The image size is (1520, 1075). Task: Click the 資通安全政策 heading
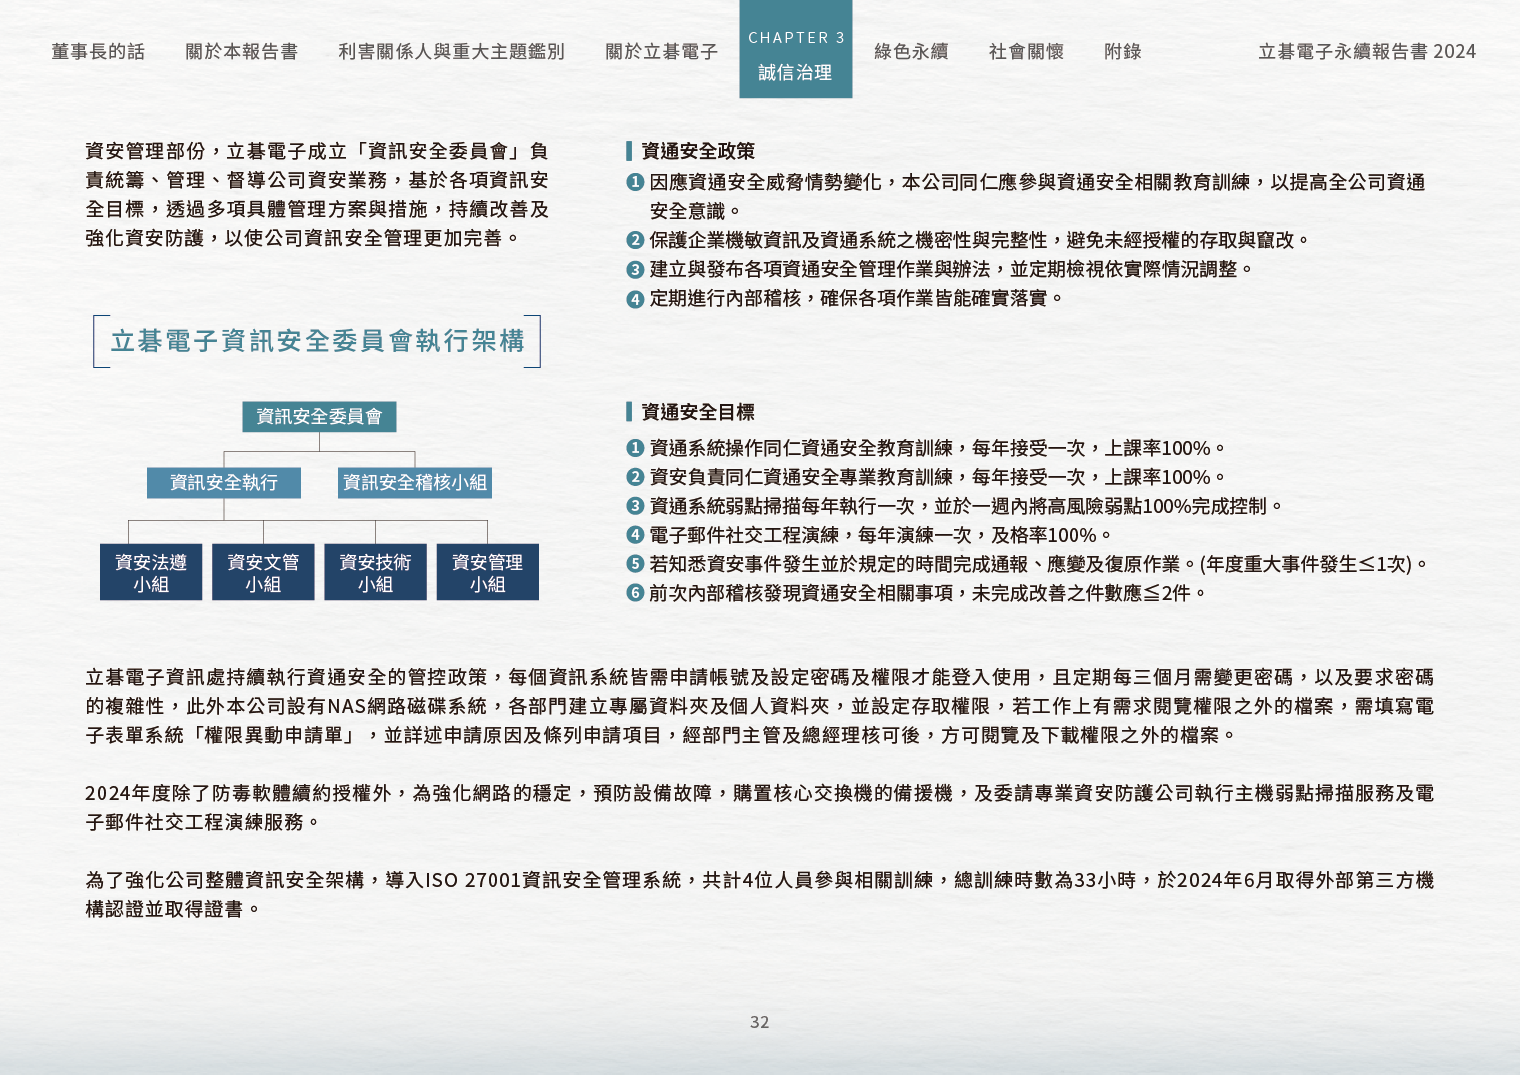(698, 151)
